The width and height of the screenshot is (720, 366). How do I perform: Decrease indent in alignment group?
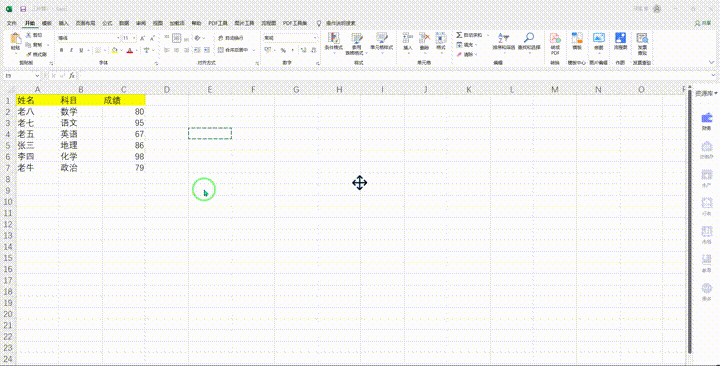(197, 50)
